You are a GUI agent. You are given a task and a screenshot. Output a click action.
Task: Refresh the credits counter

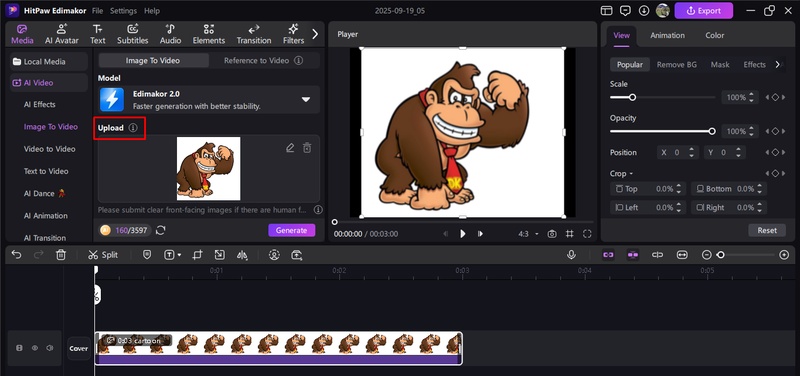161,230
